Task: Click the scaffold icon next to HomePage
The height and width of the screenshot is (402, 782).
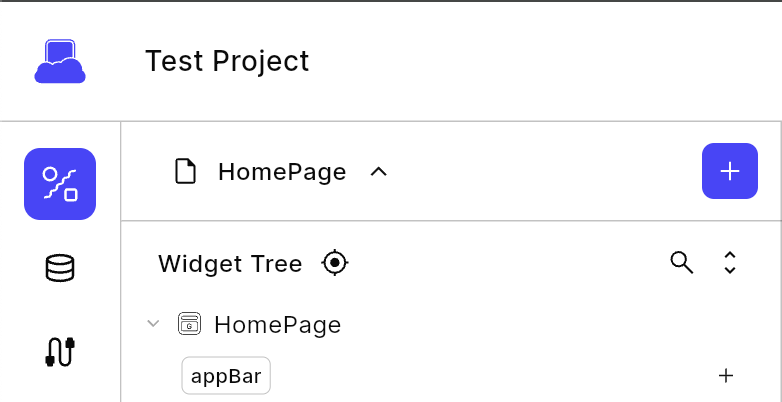Action: 190,324
